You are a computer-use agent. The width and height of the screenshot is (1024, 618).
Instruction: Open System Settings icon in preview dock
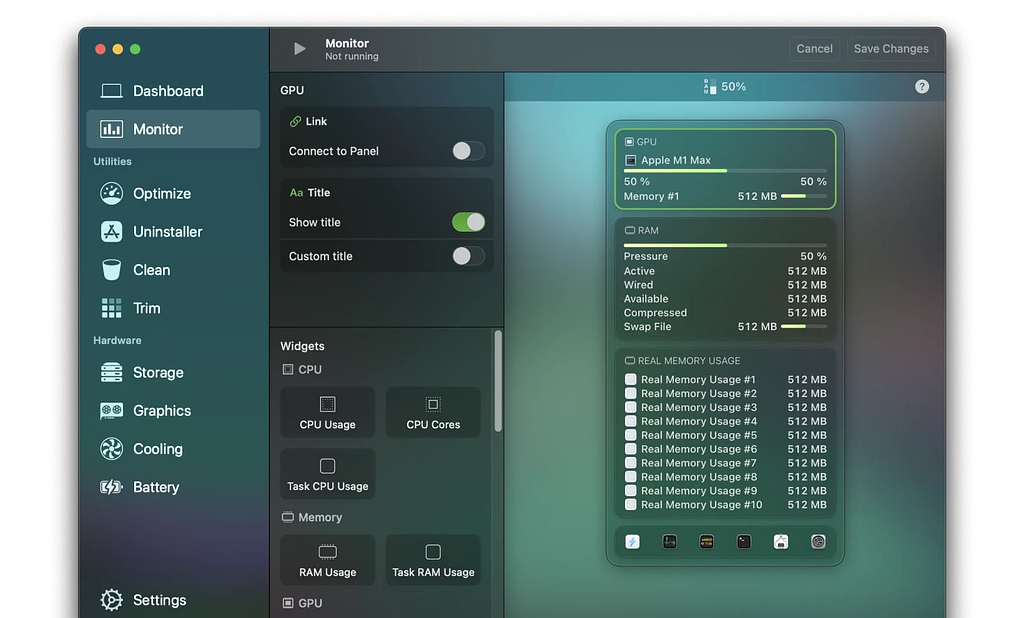[818, 542]
